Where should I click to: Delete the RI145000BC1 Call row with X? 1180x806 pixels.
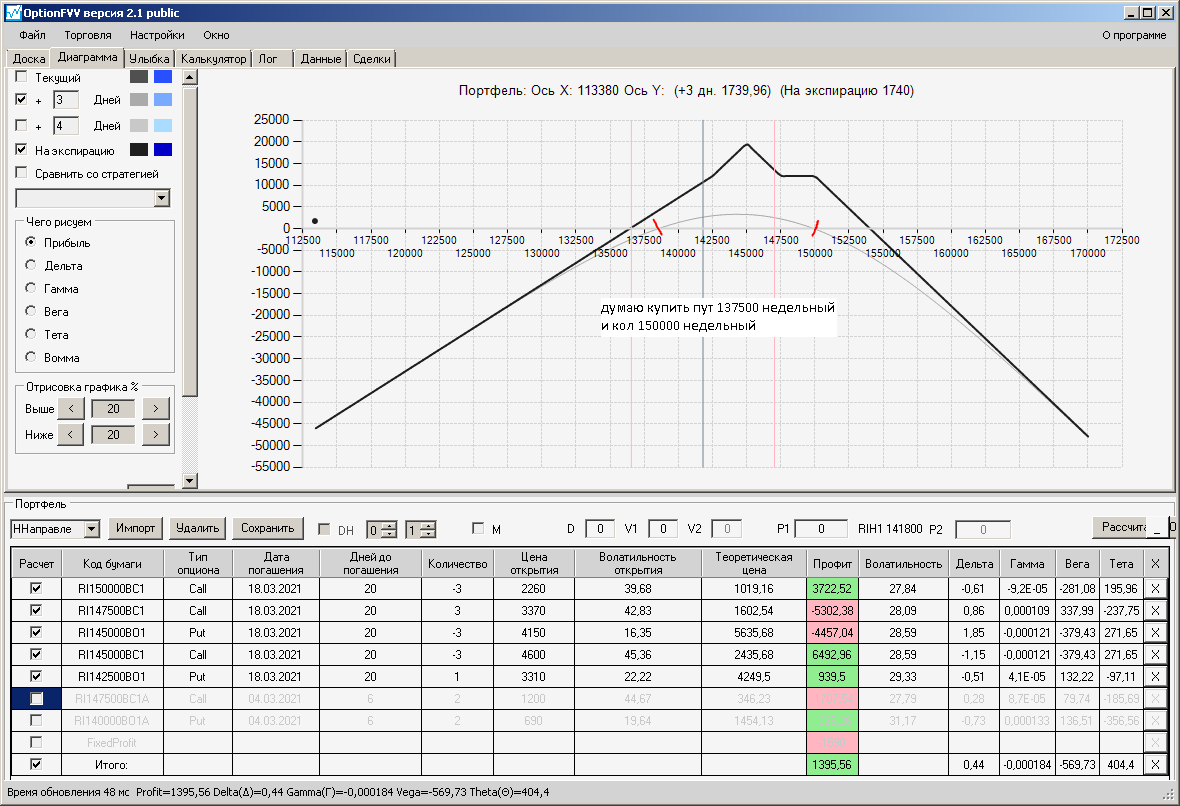tap(1155, 655)
